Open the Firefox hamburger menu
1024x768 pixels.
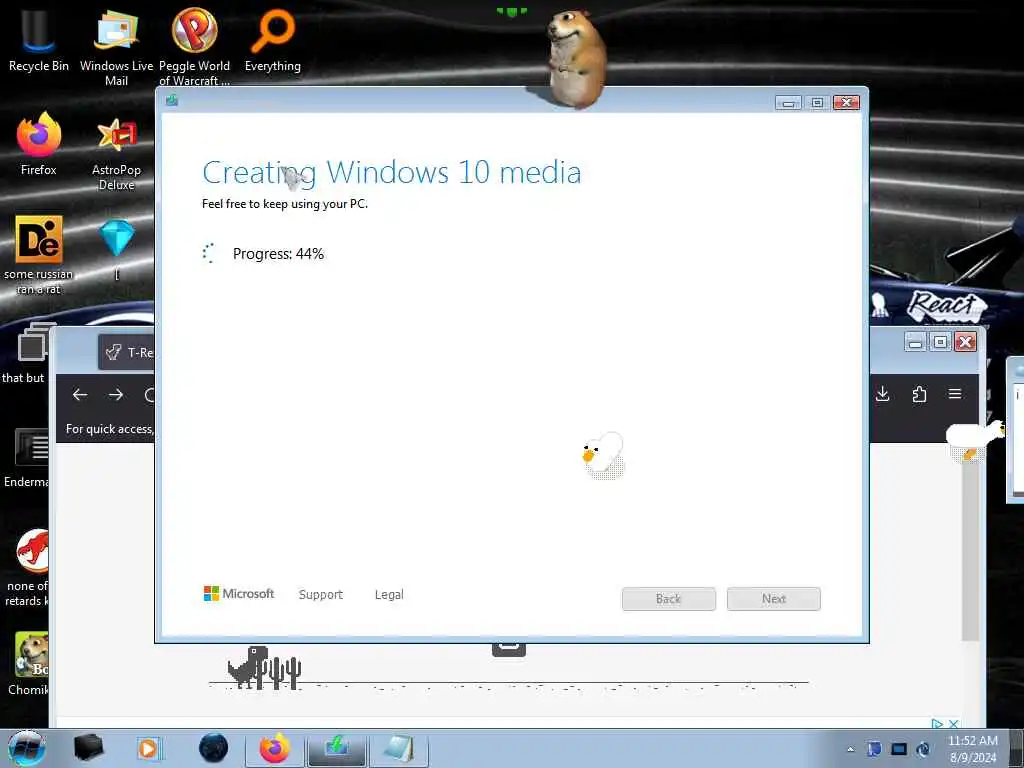pos(955,394)
